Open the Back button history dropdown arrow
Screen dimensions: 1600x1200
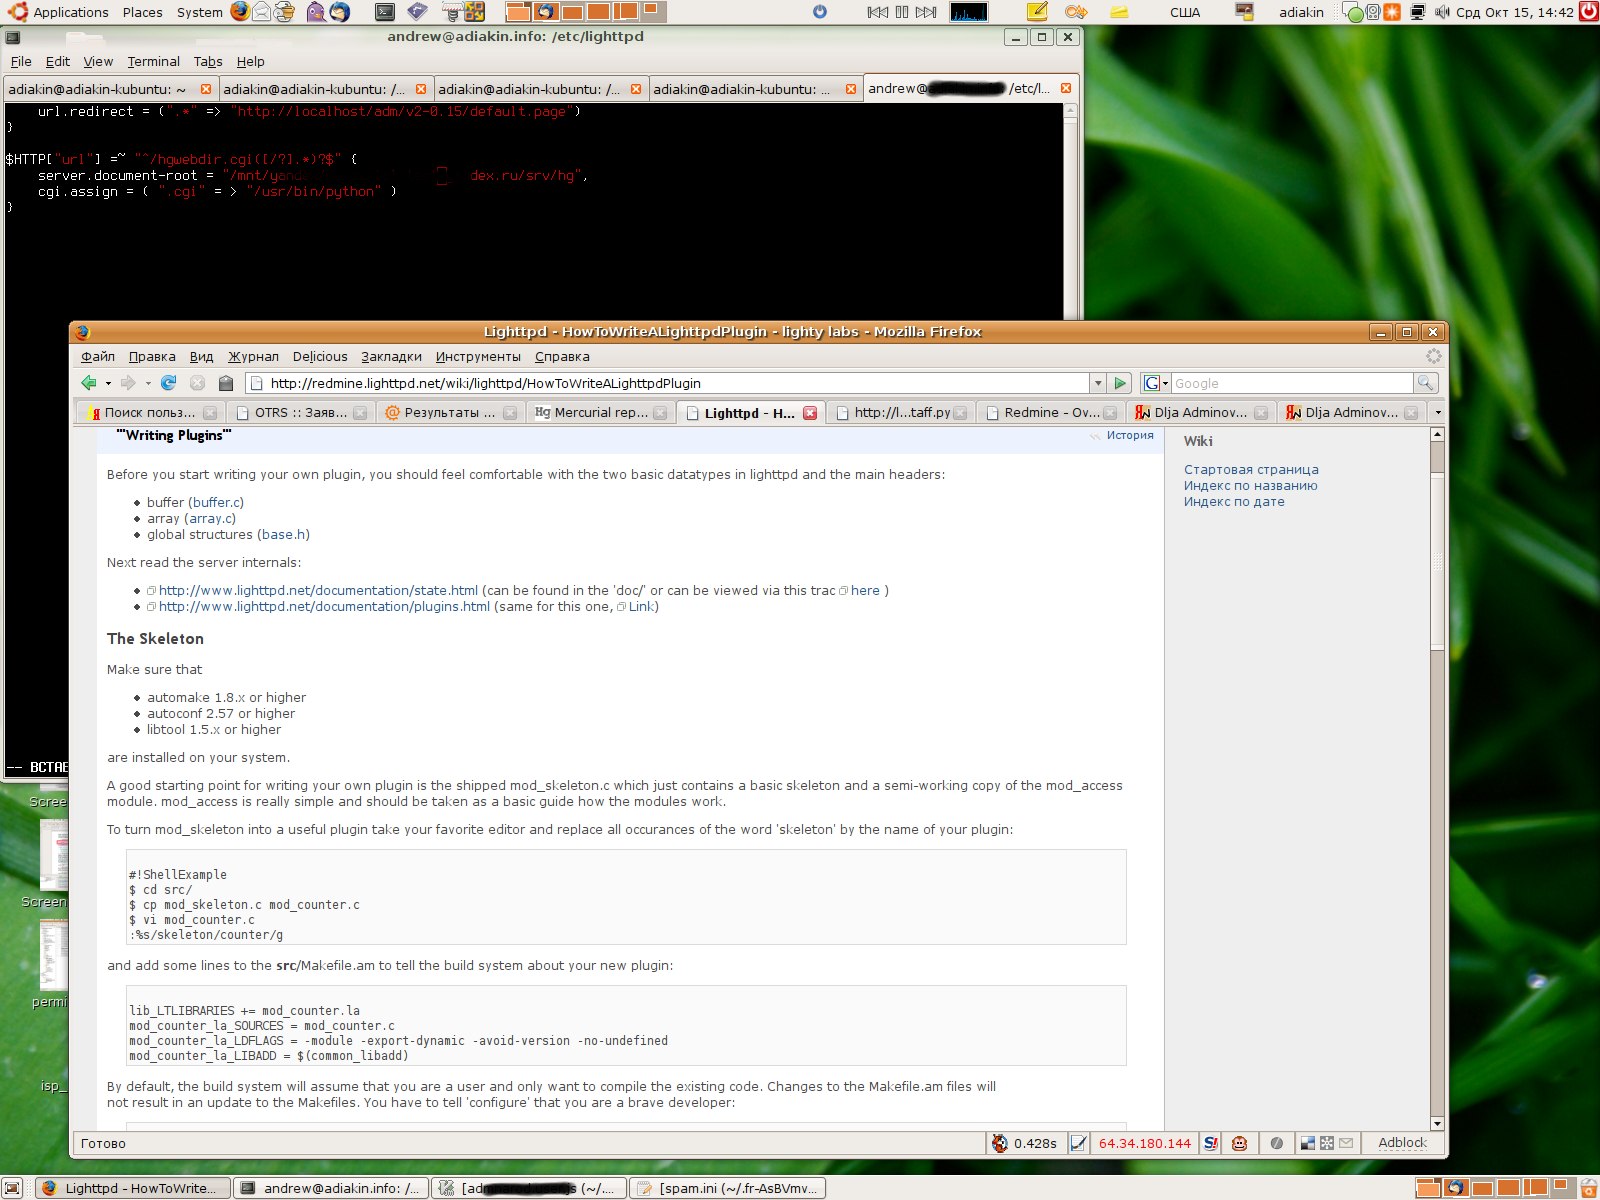click(x=108, y=383)
